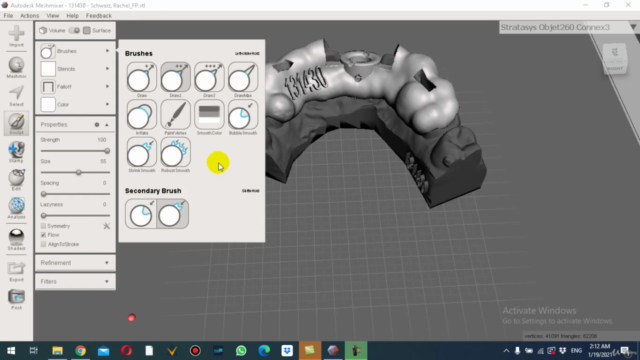Expand the Falloff flyout arrow
The image size is (640, 360).
(107, 87)
